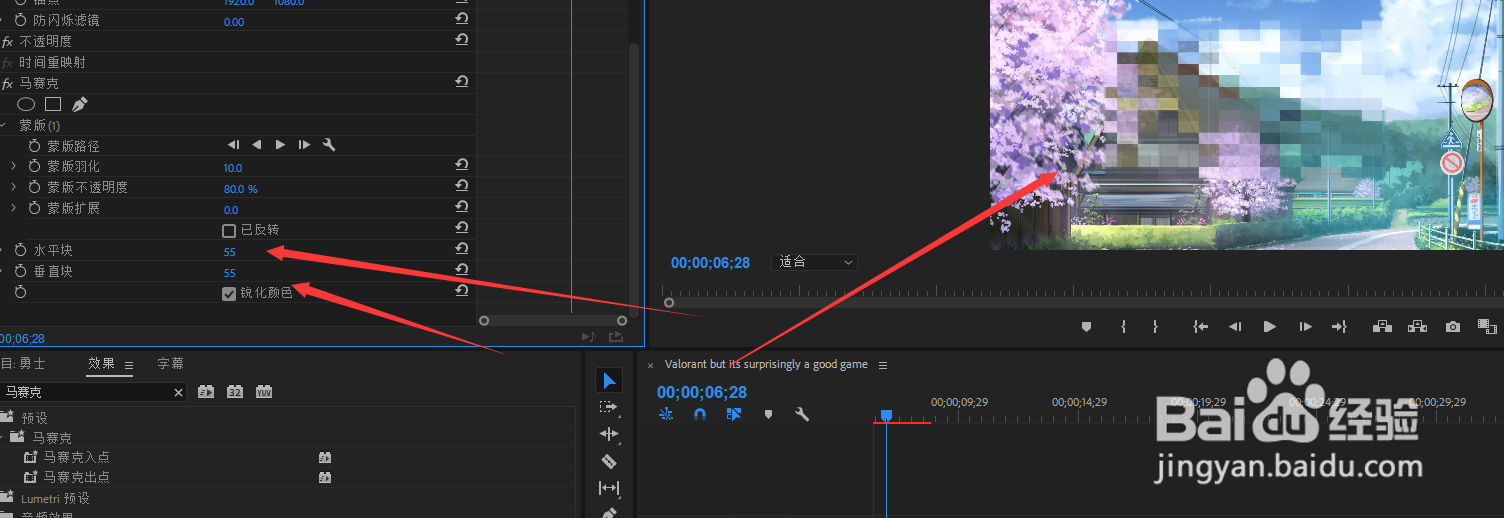Filter effects by accelerated effects
The image size is (1504, 518).
(206, 392)
